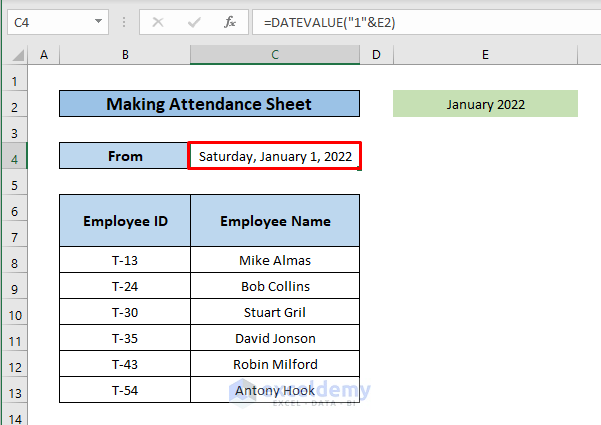Click the Enter checkmark icon in formula bar
This screenshot has width=601, height=425.
[x=194, y=21]
